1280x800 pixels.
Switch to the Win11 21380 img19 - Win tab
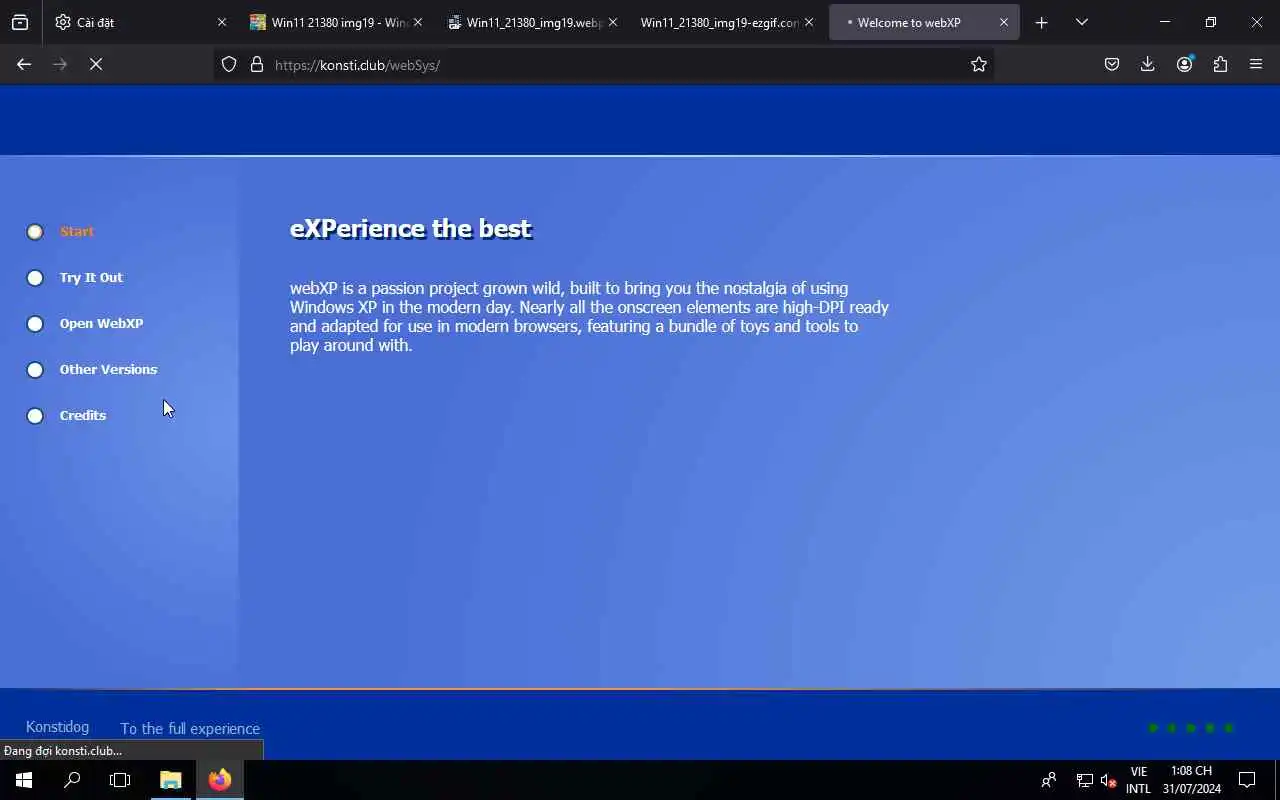click(337, 22)
